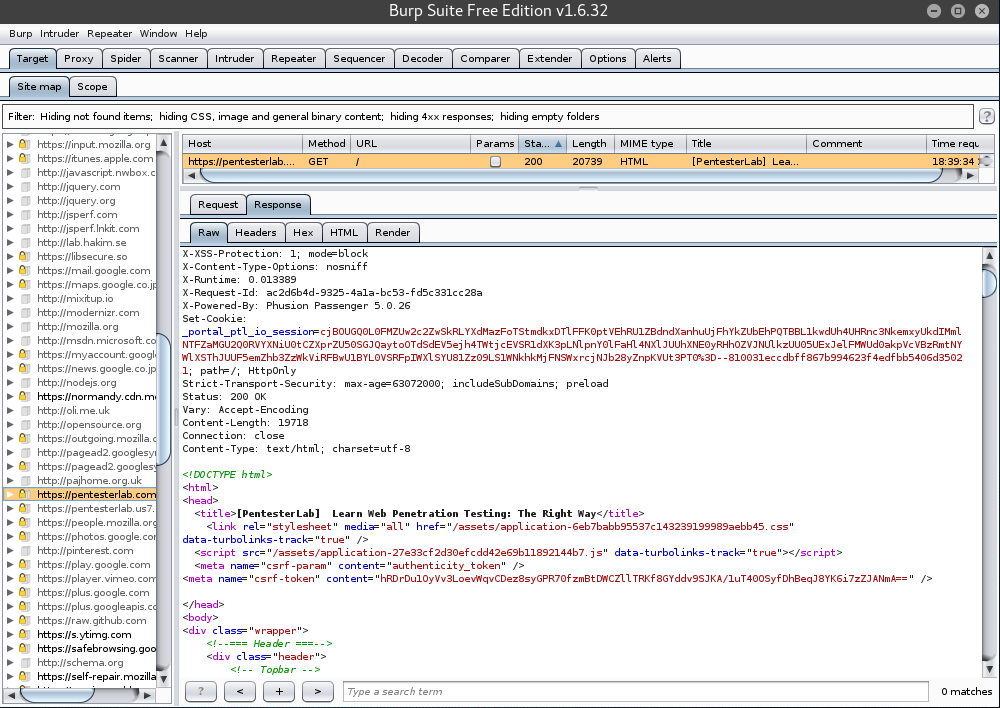Viewport: 1000px width, 708px height.
Task: Switch to the Request tab
Action: (x=217, y=205)
